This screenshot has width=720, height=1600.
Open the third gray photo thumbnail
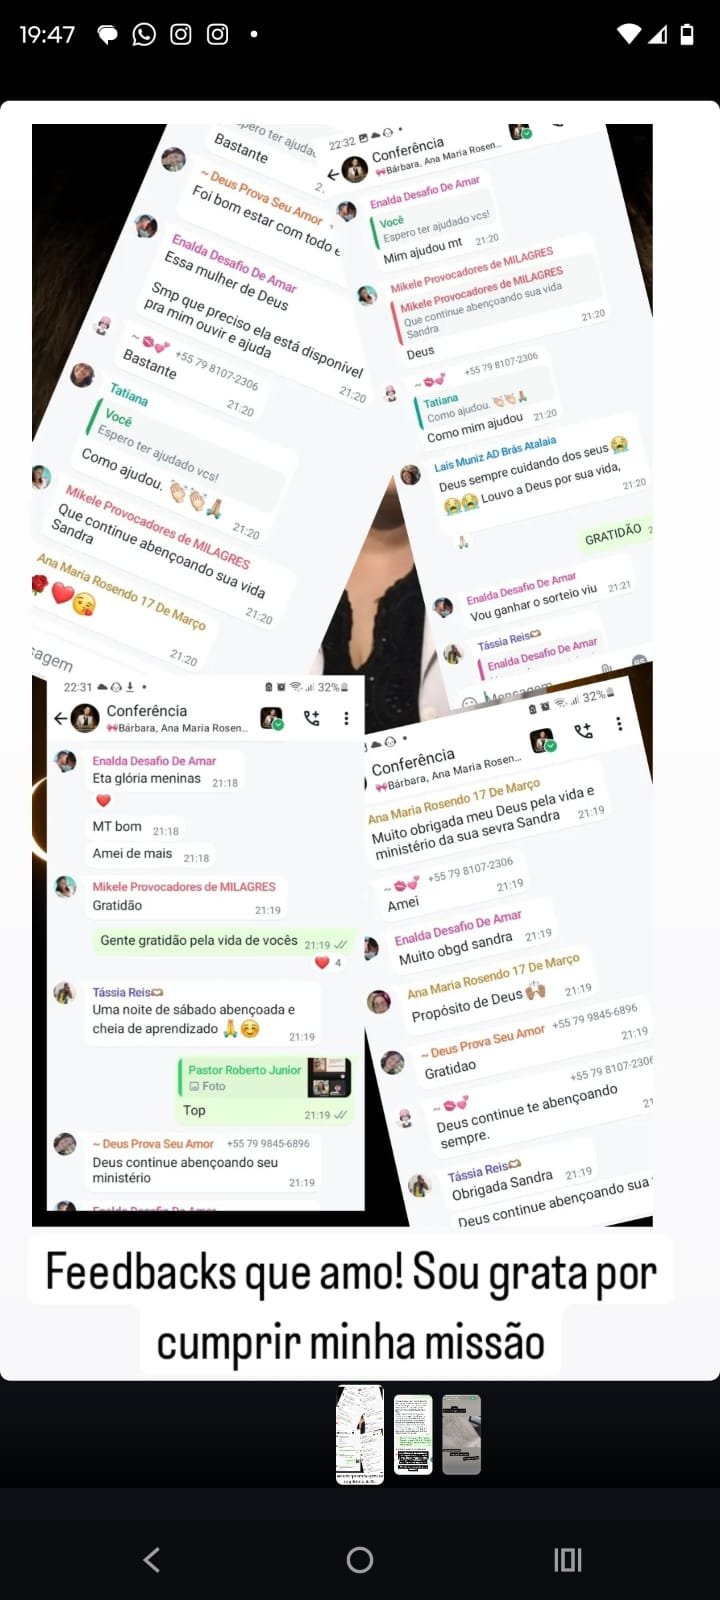[x=462, y=1434]
